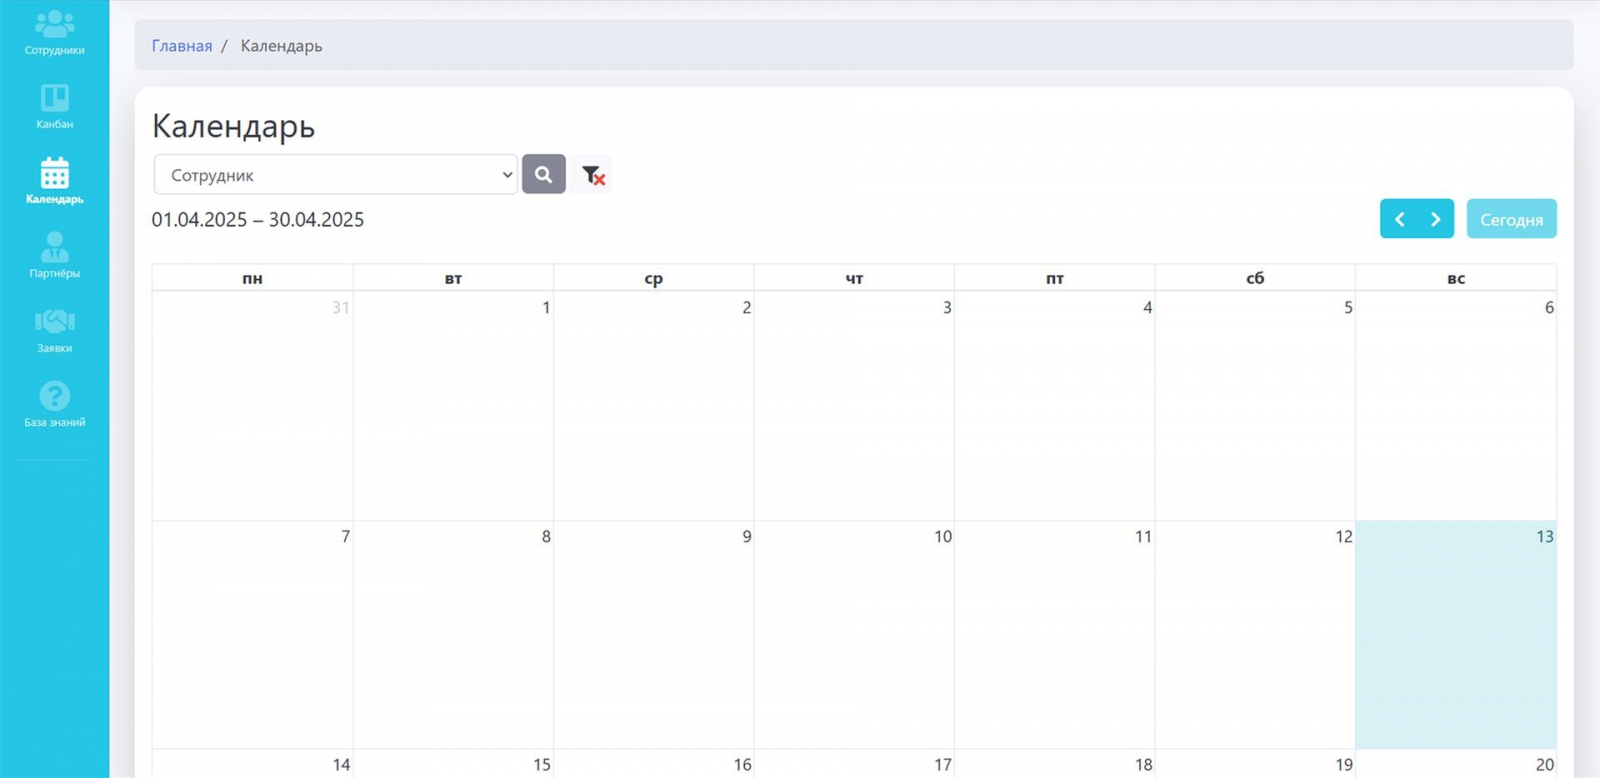The width and height of the screenshot is (1600, 778).
Task: Click the Сегодня button
Action: pos(1511,219)
